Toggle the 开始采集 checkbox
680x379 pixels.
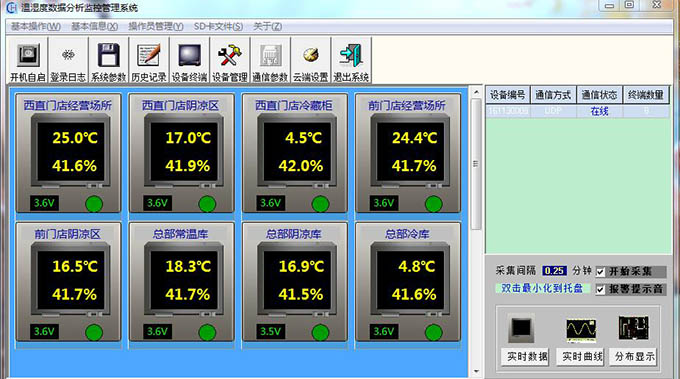click(601, 272)
